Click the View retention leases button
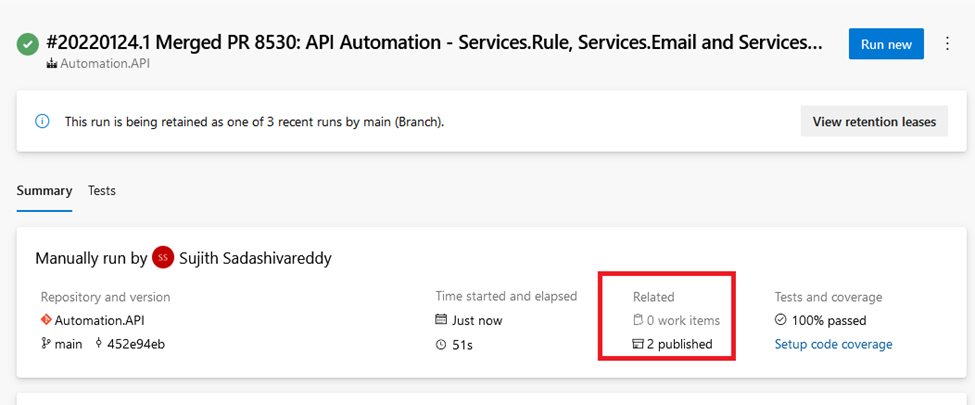This screenshot has width=975, height=405. pos(873,122)
